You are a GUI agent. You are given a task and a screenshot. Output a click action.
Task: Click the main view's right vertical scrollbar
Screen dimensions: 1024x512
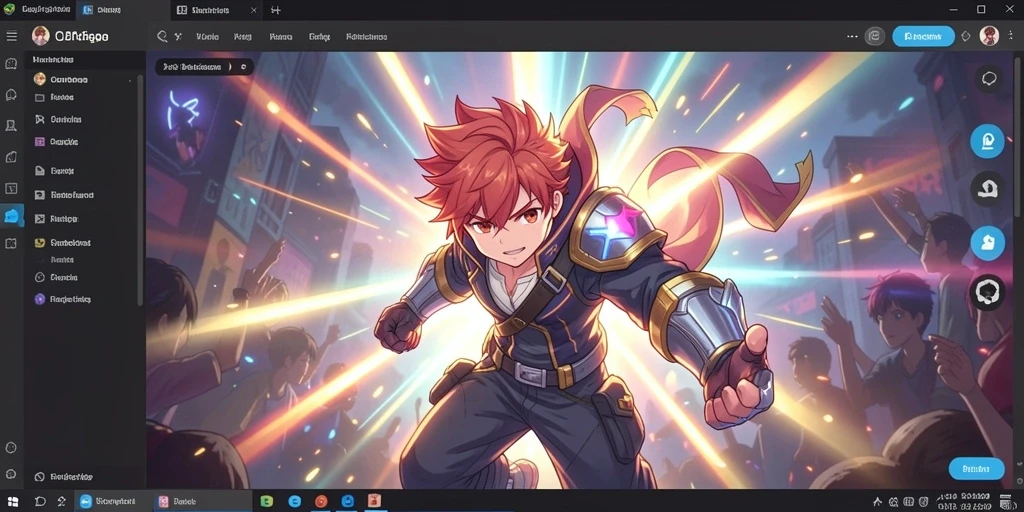[x=1019, y=137]
